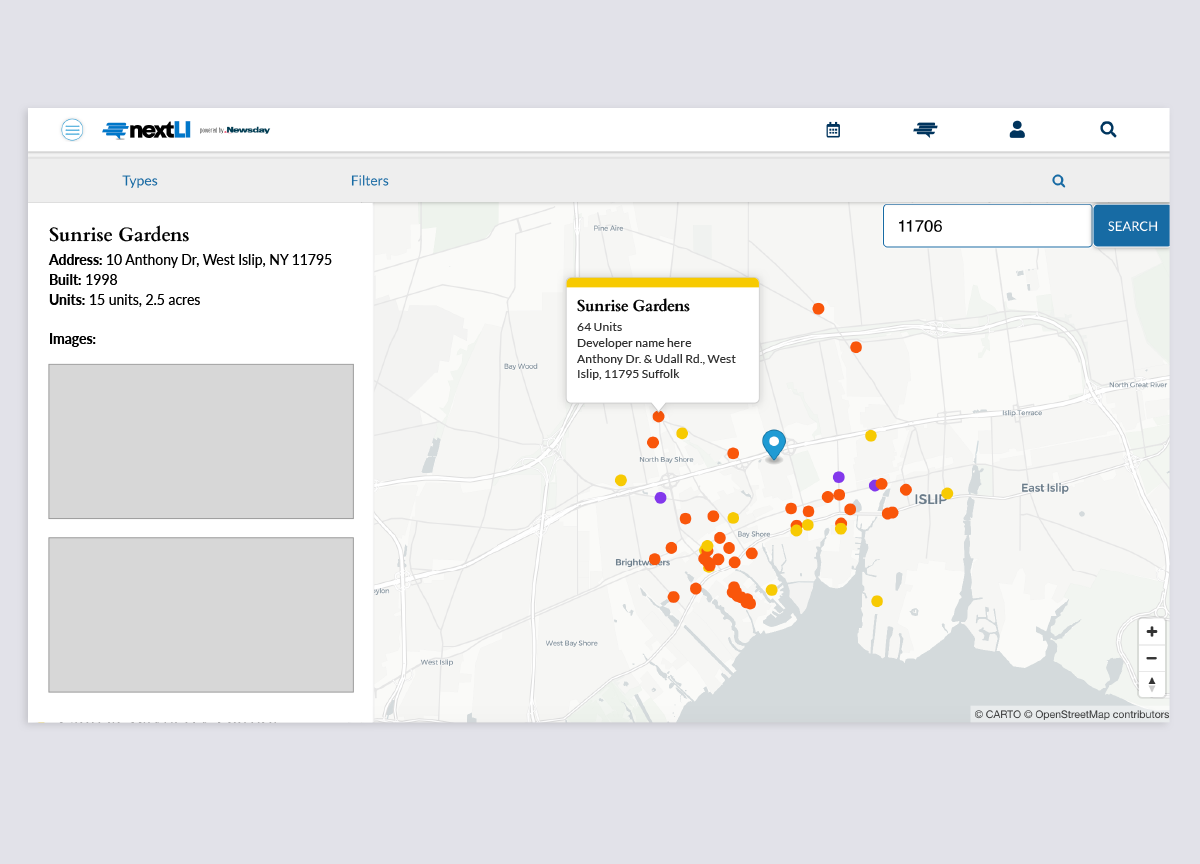The image size is (1200, 864).
Task: Open the calendar icon in header
Action: click(x=833, y=130)
